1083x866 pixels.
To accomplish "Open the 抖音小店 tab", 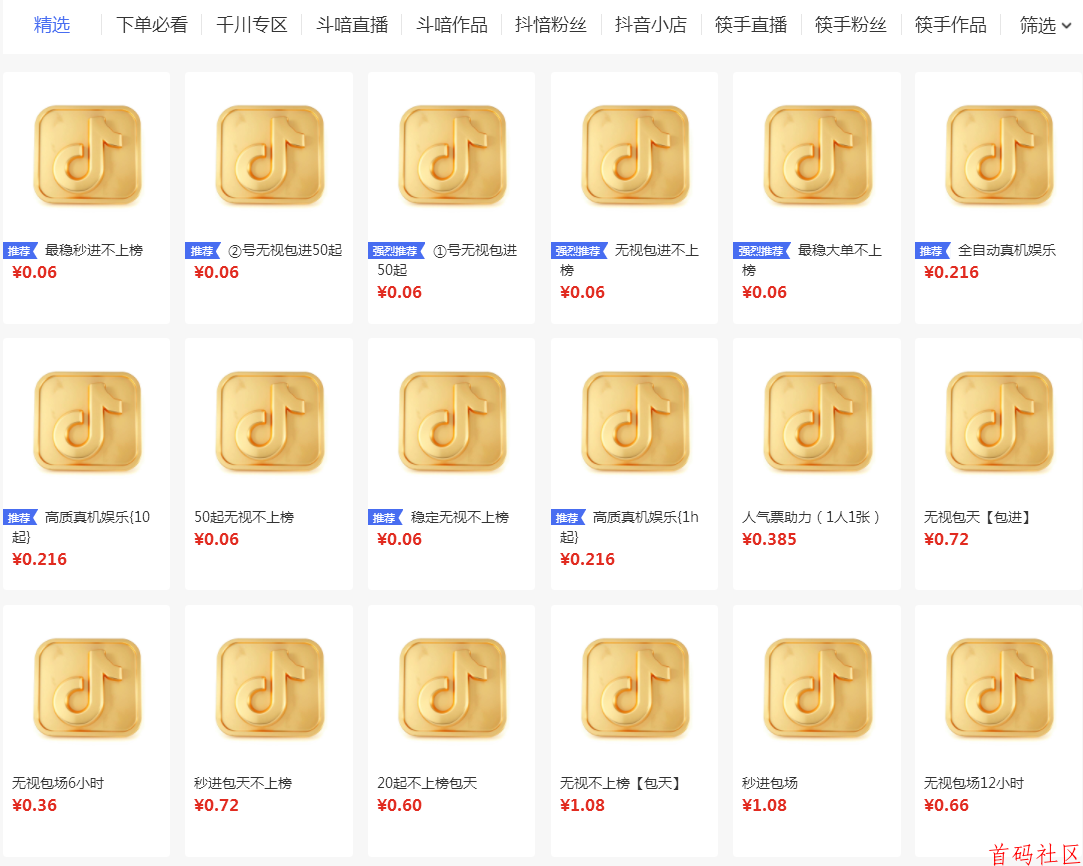I will tap(651, 25).
